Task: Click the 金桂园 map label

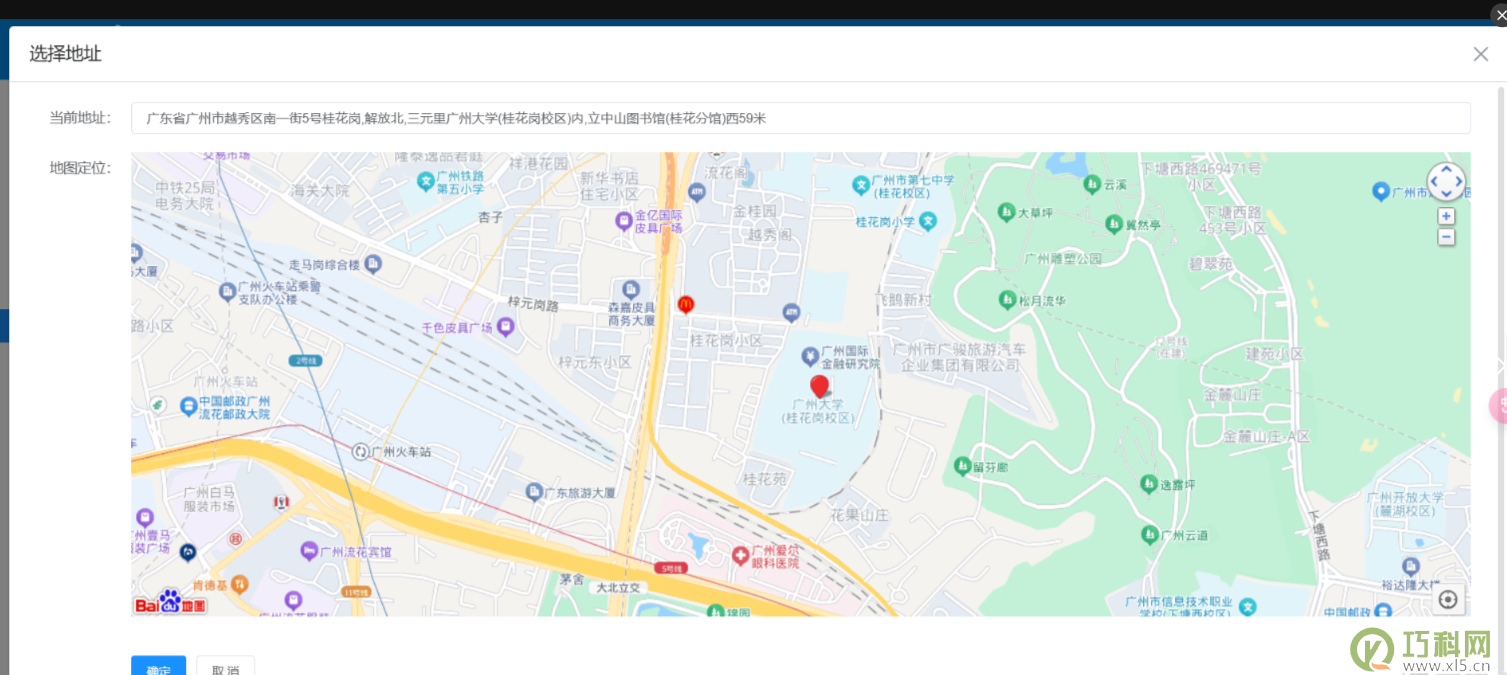Action: point(755,212)
